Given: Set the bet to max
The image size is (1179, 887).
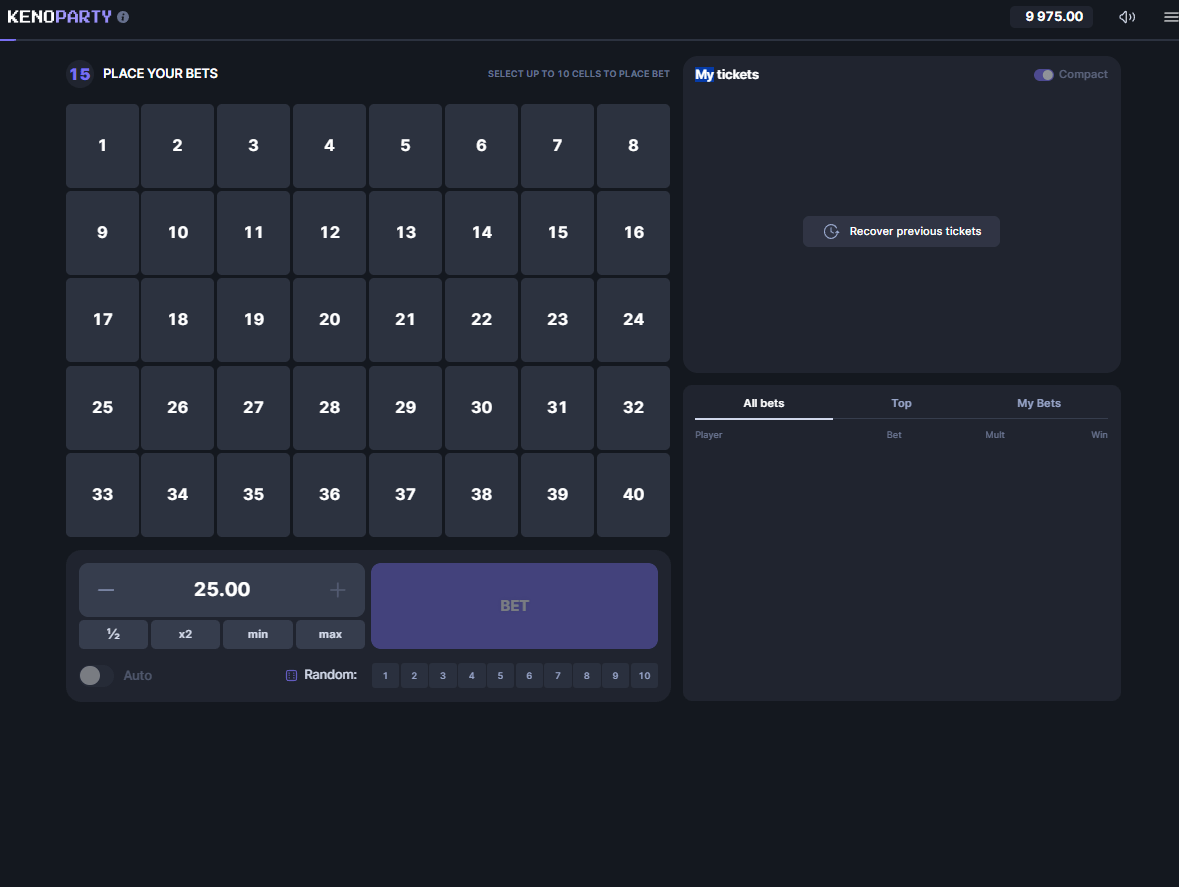Looking at the screenshot, I should tap(330, 634).
